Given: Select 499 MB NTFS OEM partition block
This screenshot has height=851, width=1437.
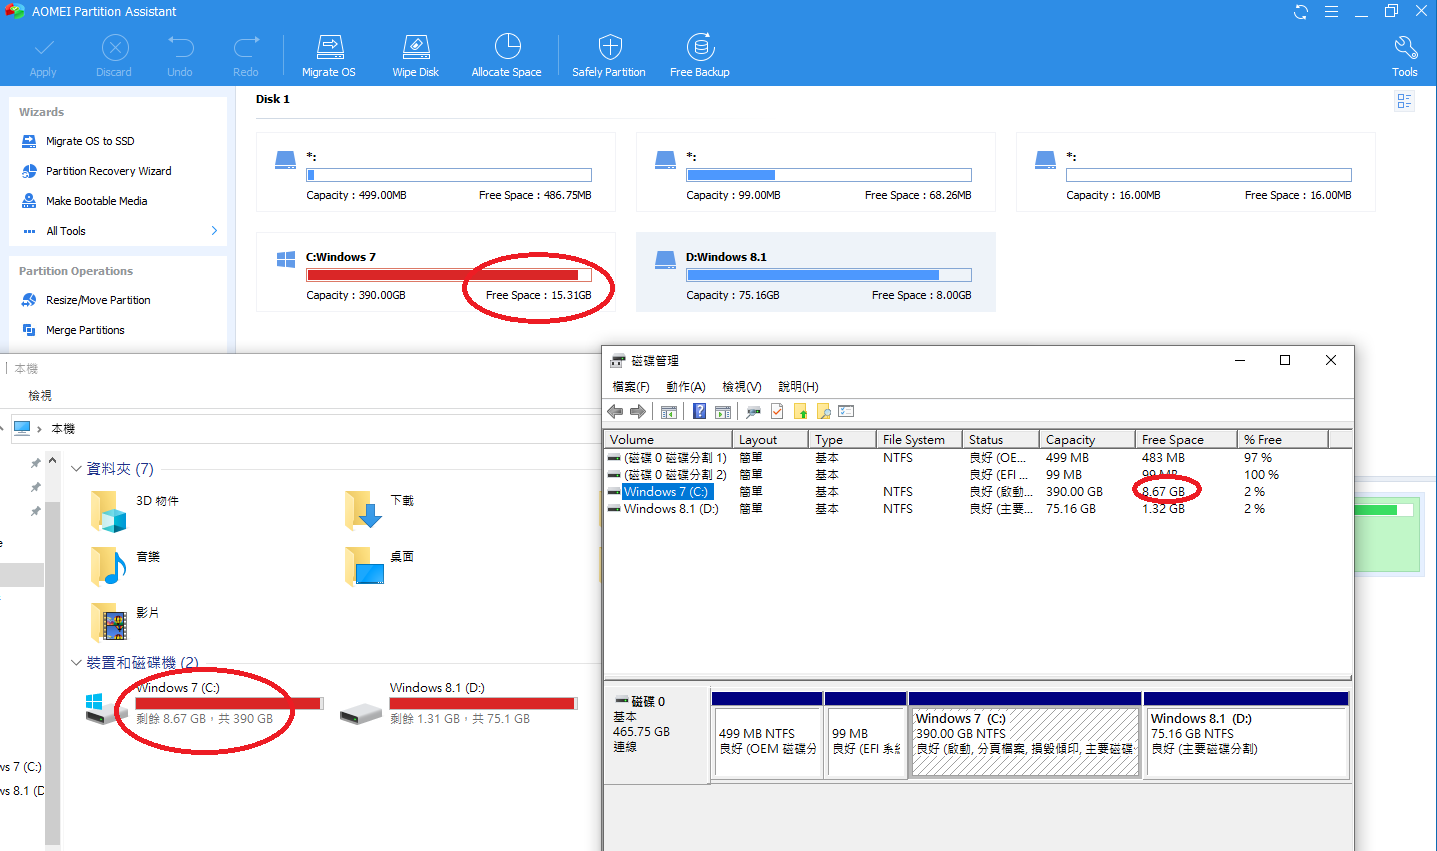Looking at the screenshot, I should [767, 733].
